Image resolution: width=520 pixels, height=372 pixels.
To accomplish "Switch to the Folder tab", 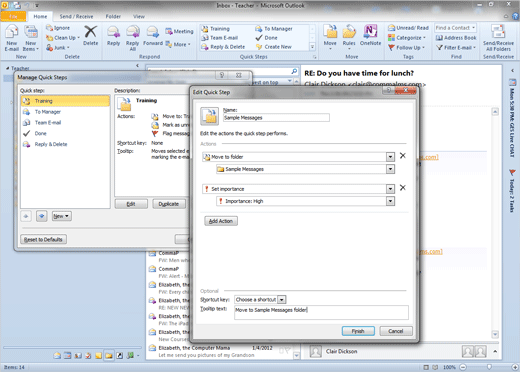I will (113, 16).
